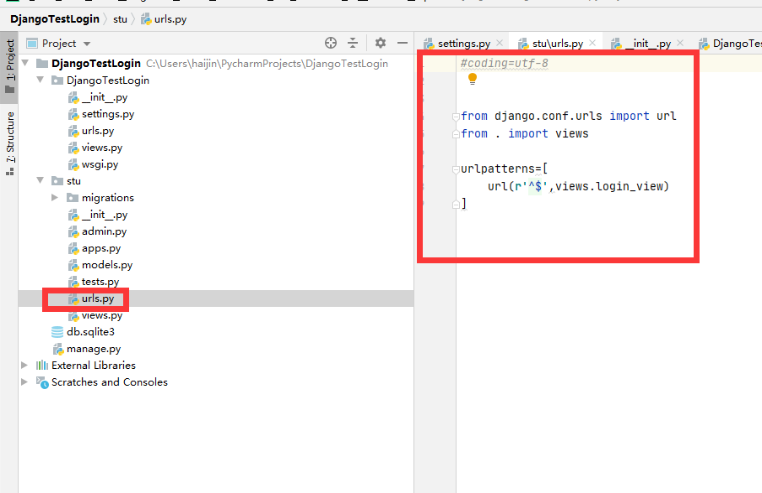Switch to the partially shown DjangoTes… tab
Screen dimensions: 762x493
pos(730,44)
